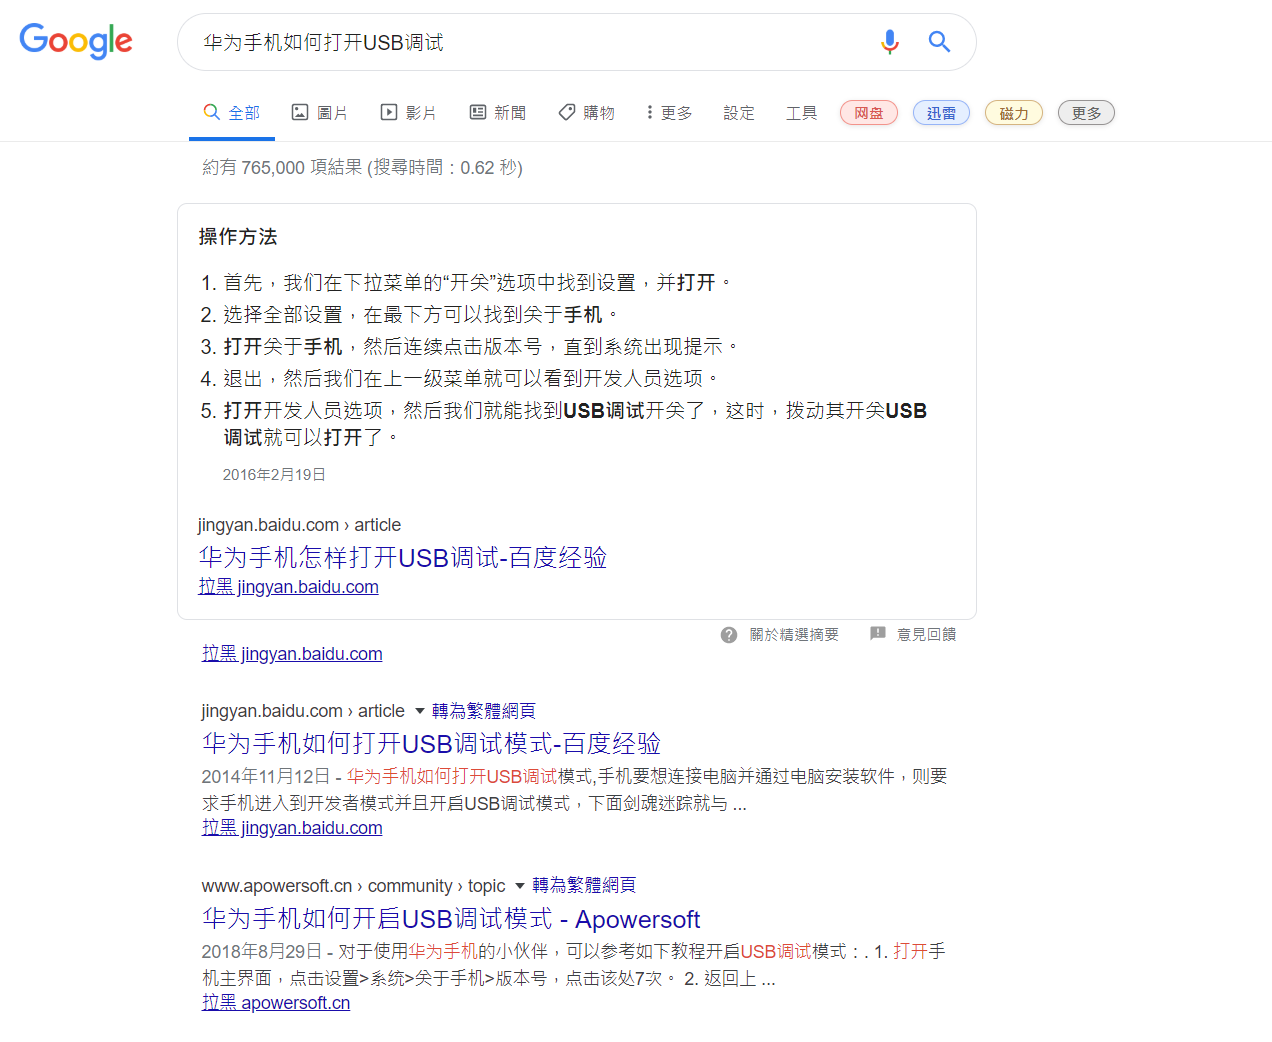
Task: Click the www.apowersoft.cn › community › topic breadcrumb
Action: click(x=353, y=886)
